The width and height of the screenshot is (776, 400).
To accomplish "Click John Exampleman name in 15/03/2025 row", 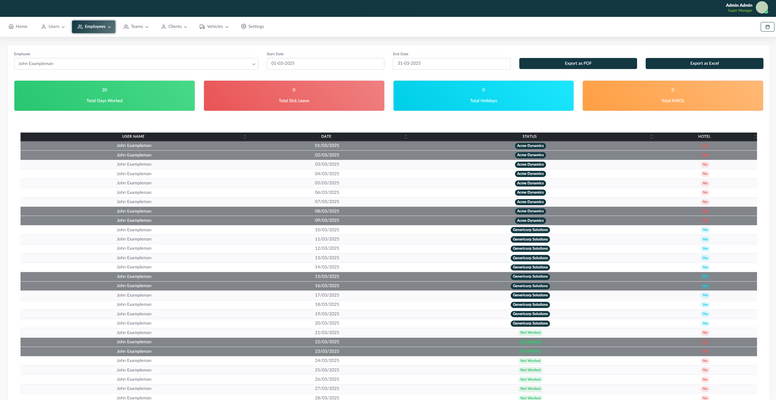I will pyautogui.click(x=134, y=277).
